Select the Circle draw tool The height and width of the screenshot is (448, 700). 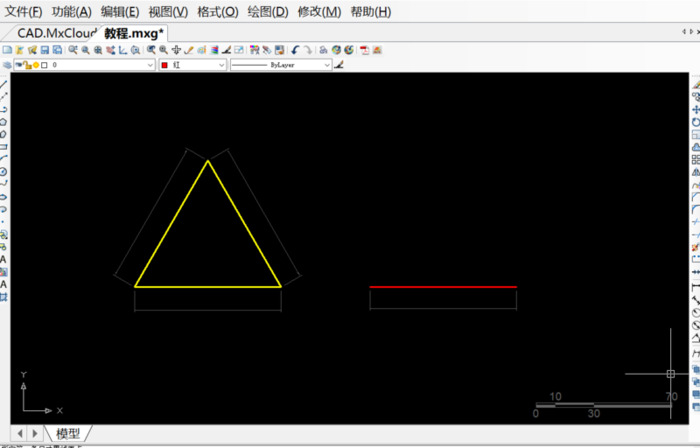click(x=4, y=171)
